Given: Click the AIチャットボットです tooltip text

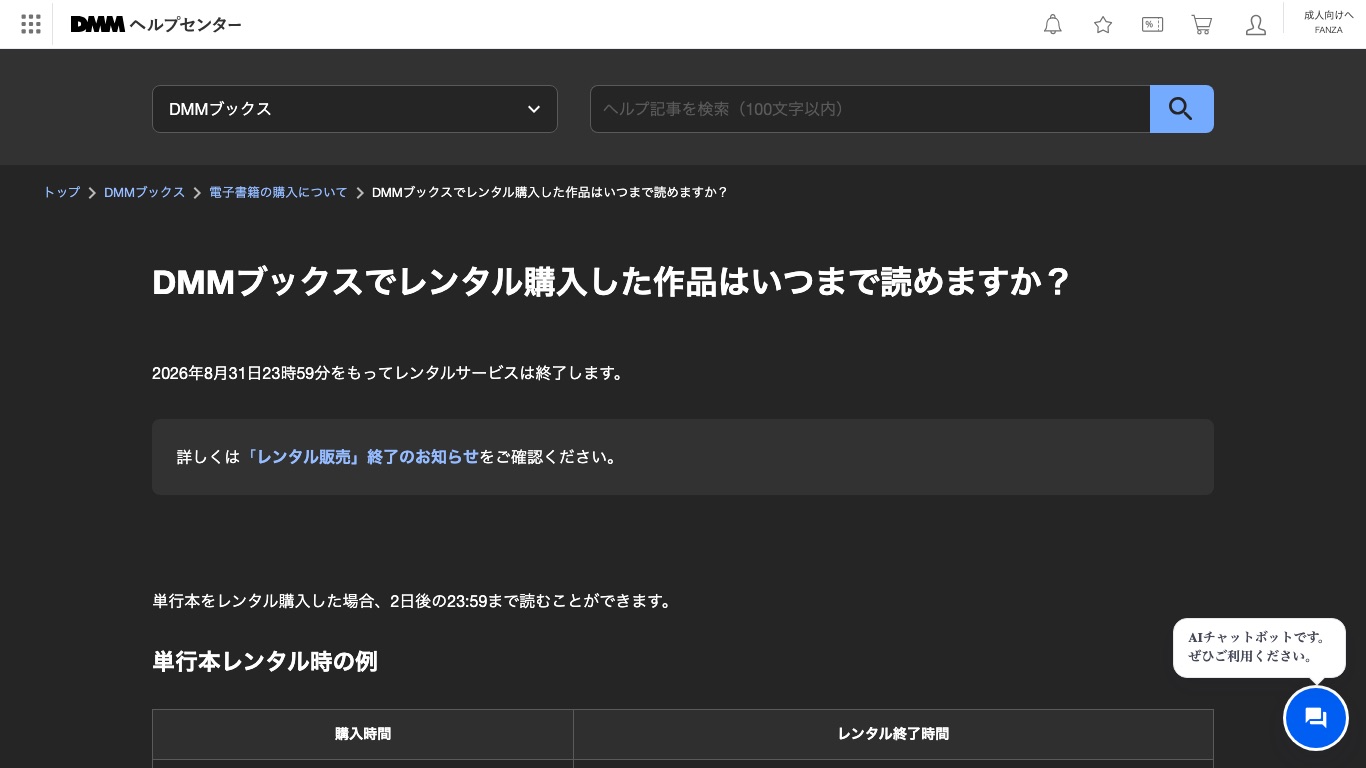Looking at the screenshot, I should (x=1259, y=646).
